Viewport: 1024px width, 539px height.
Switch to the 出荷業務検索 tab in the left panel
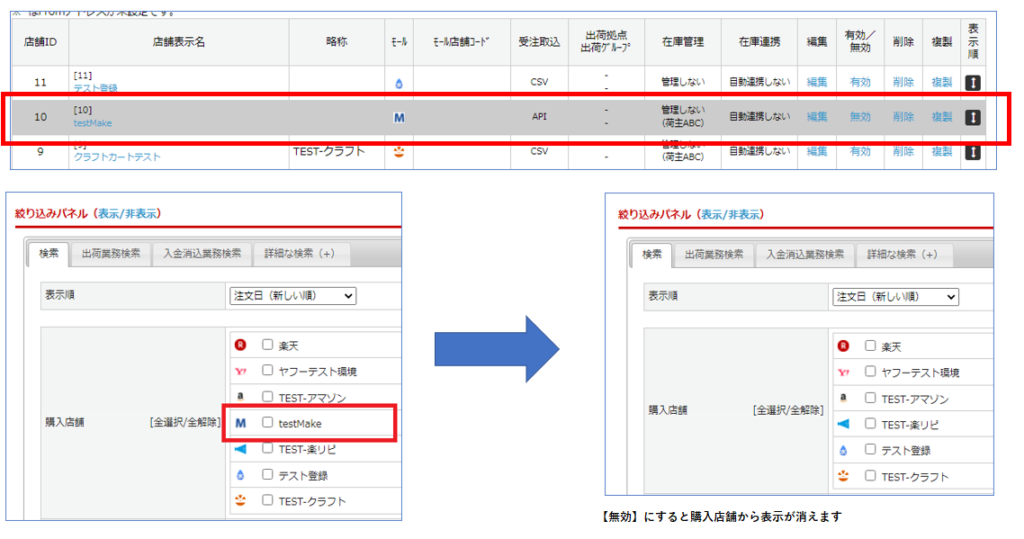[110, 254]
